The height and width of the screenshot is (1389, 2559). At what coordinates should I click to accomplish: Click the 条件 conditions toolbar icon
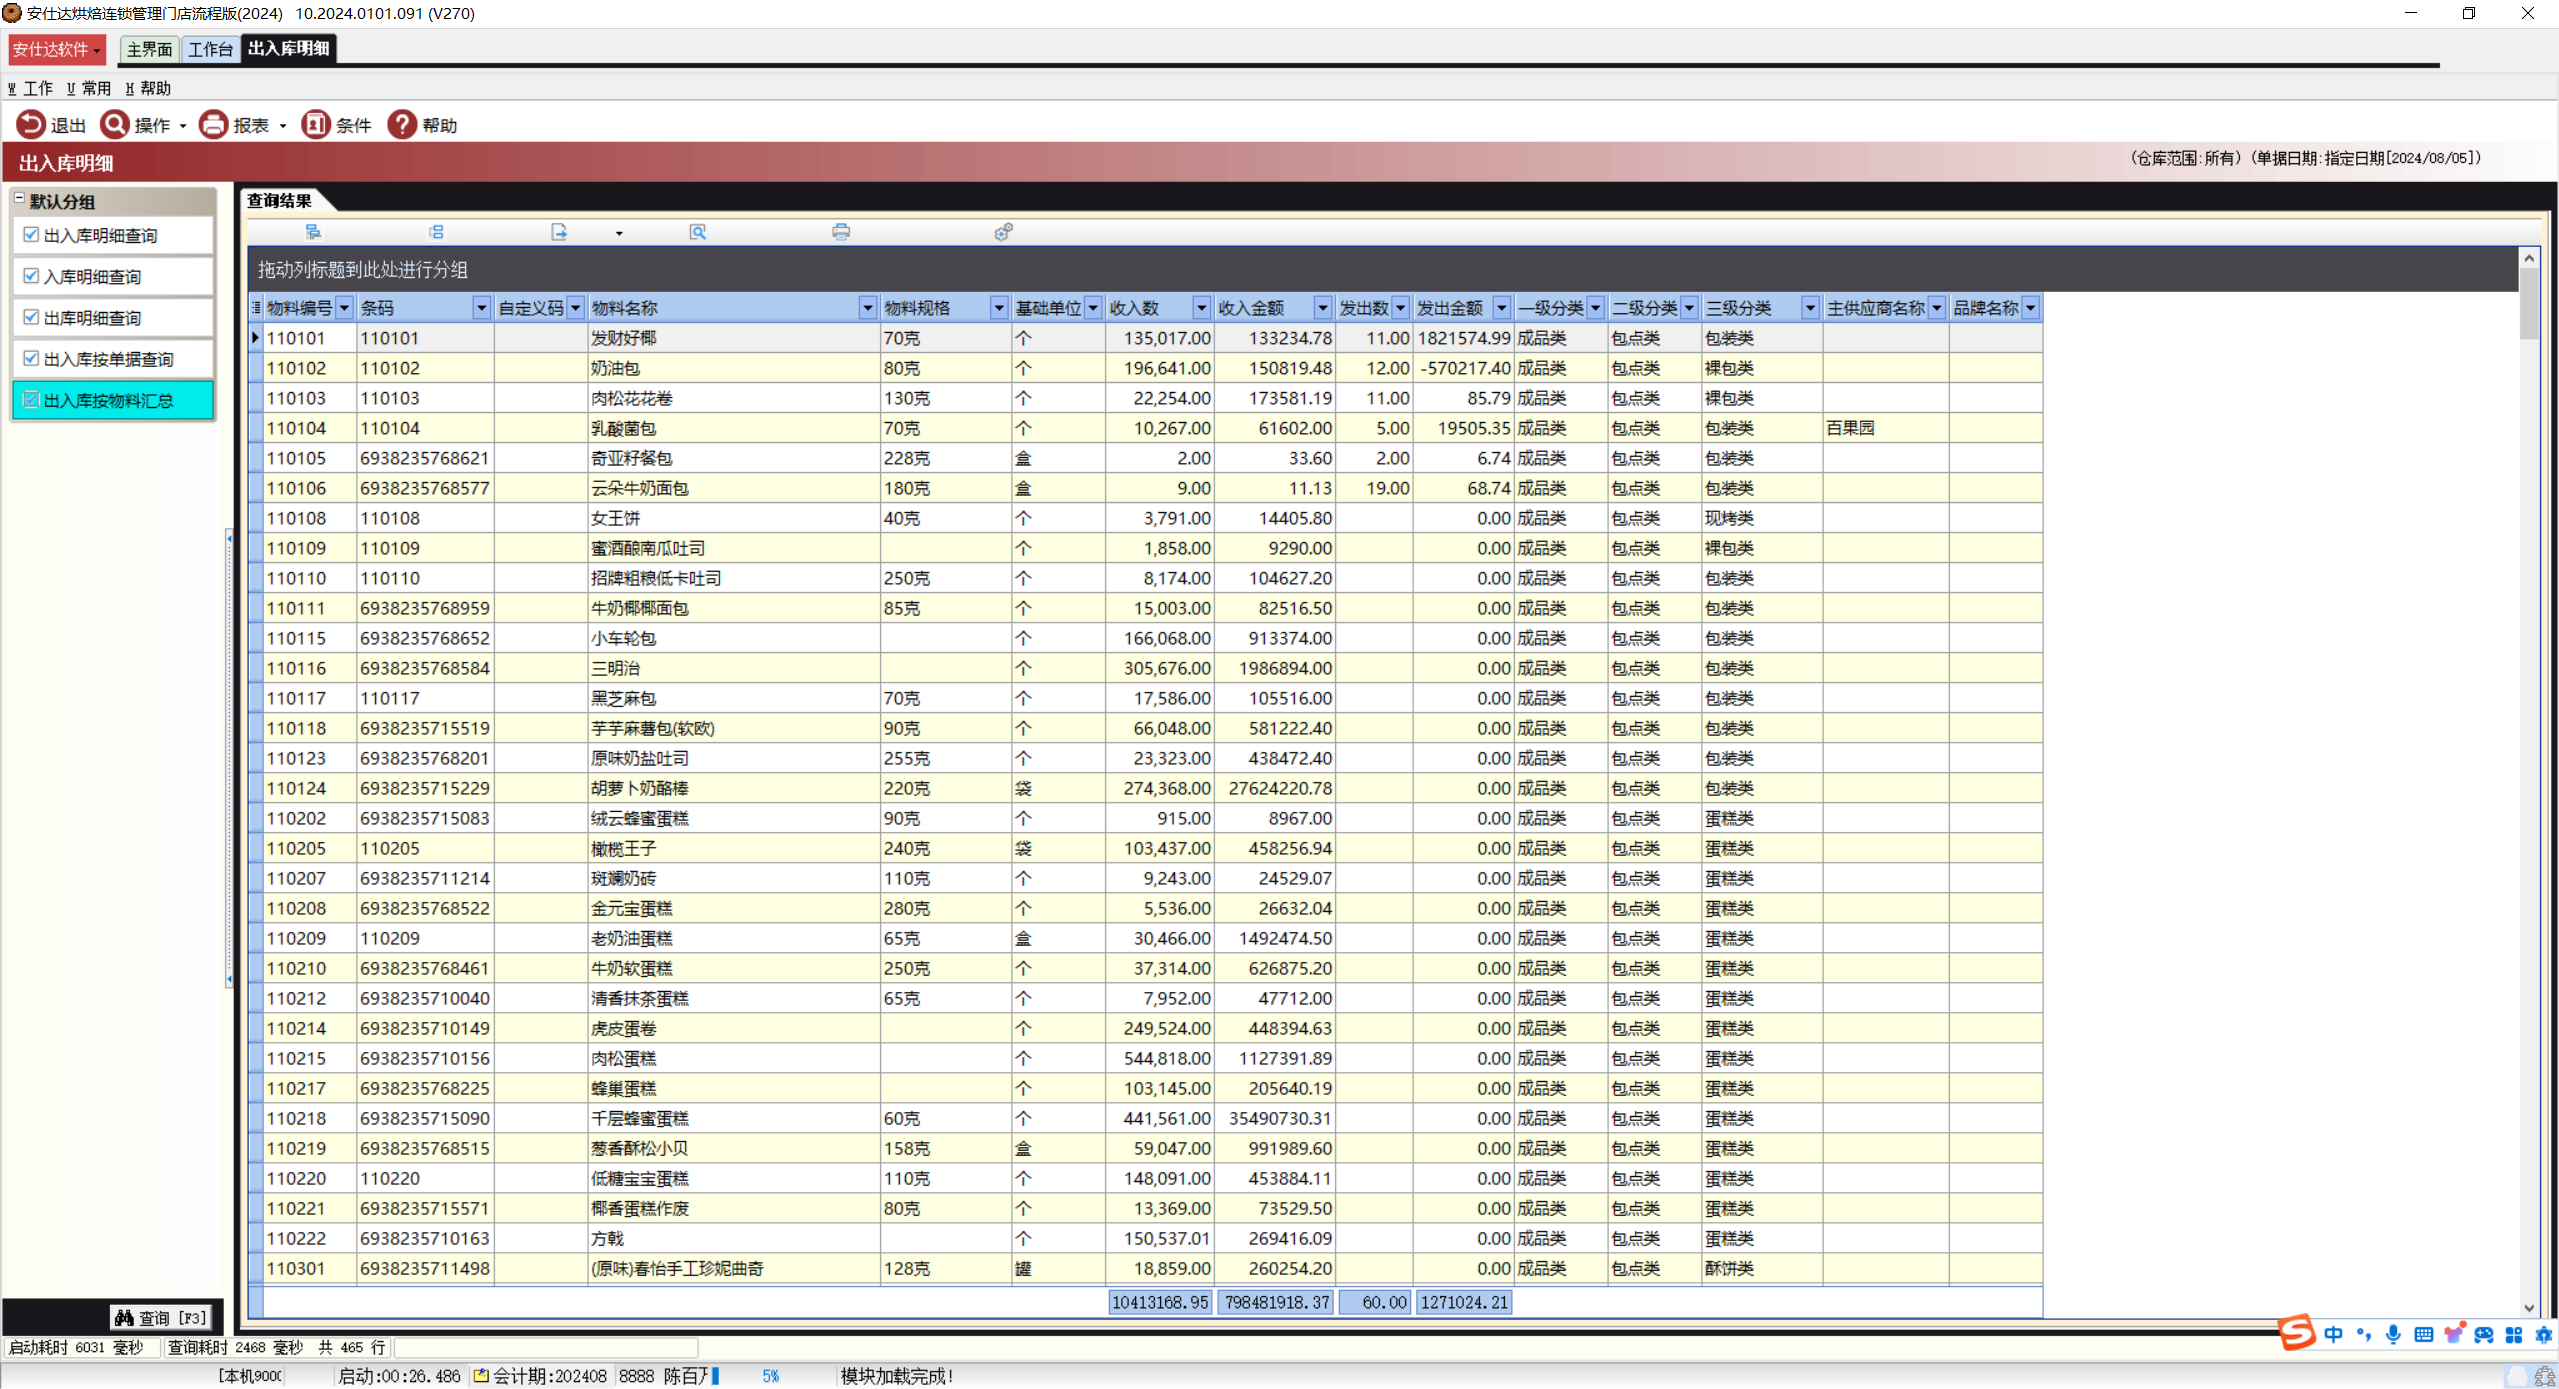(x=316, y=124)
